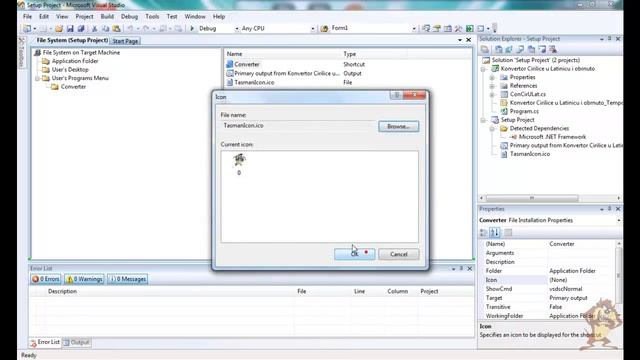Click the Copy toolbar icon

click(x=105, y=29)
